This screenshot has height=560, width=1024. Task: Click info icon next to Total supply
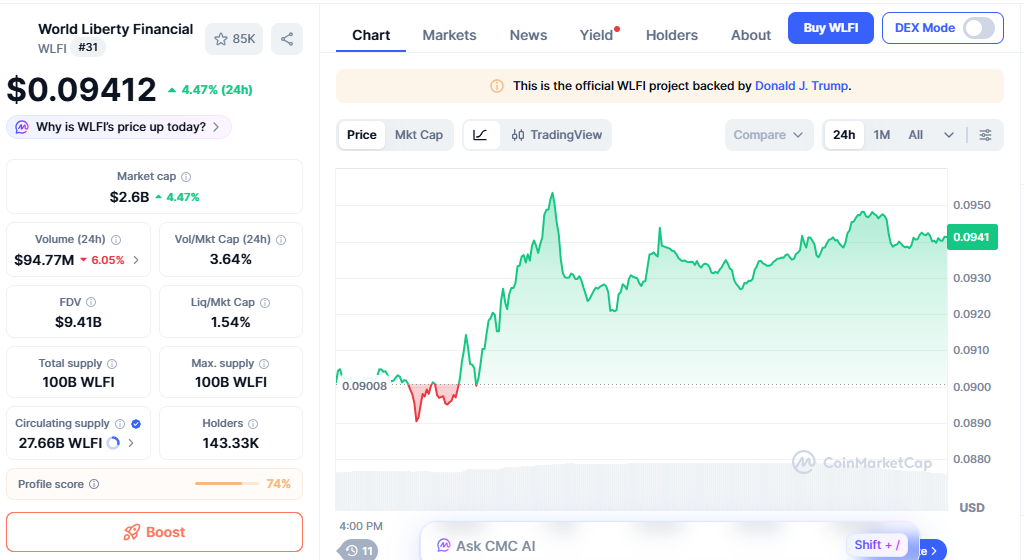[x=112, y=364]
